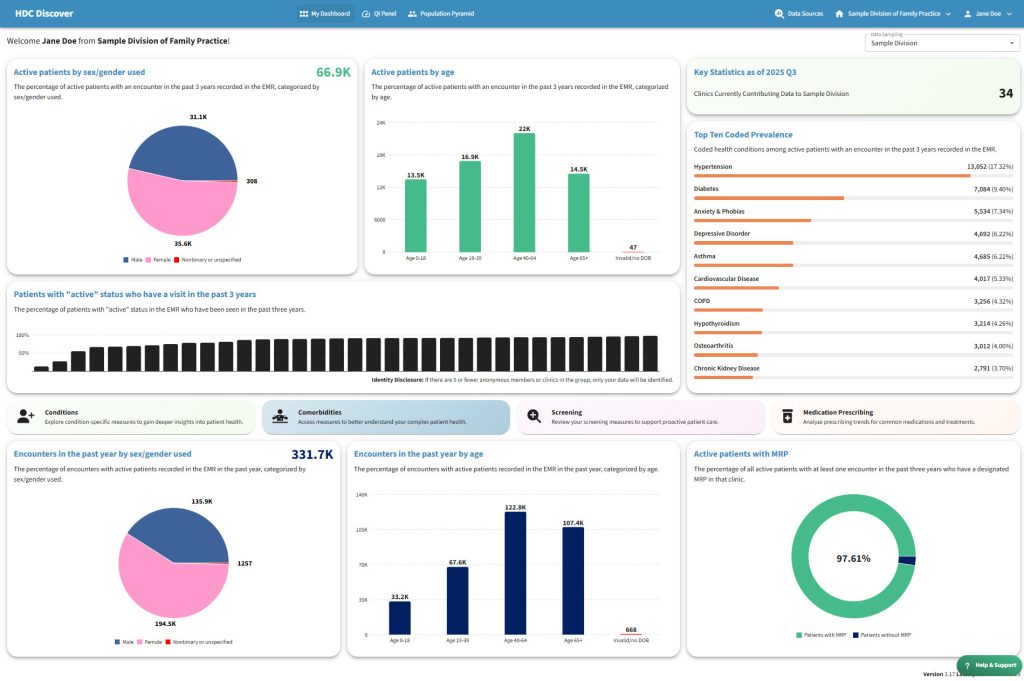
Task: Switch to the QI Panel tab
Action: coord(379,14)
